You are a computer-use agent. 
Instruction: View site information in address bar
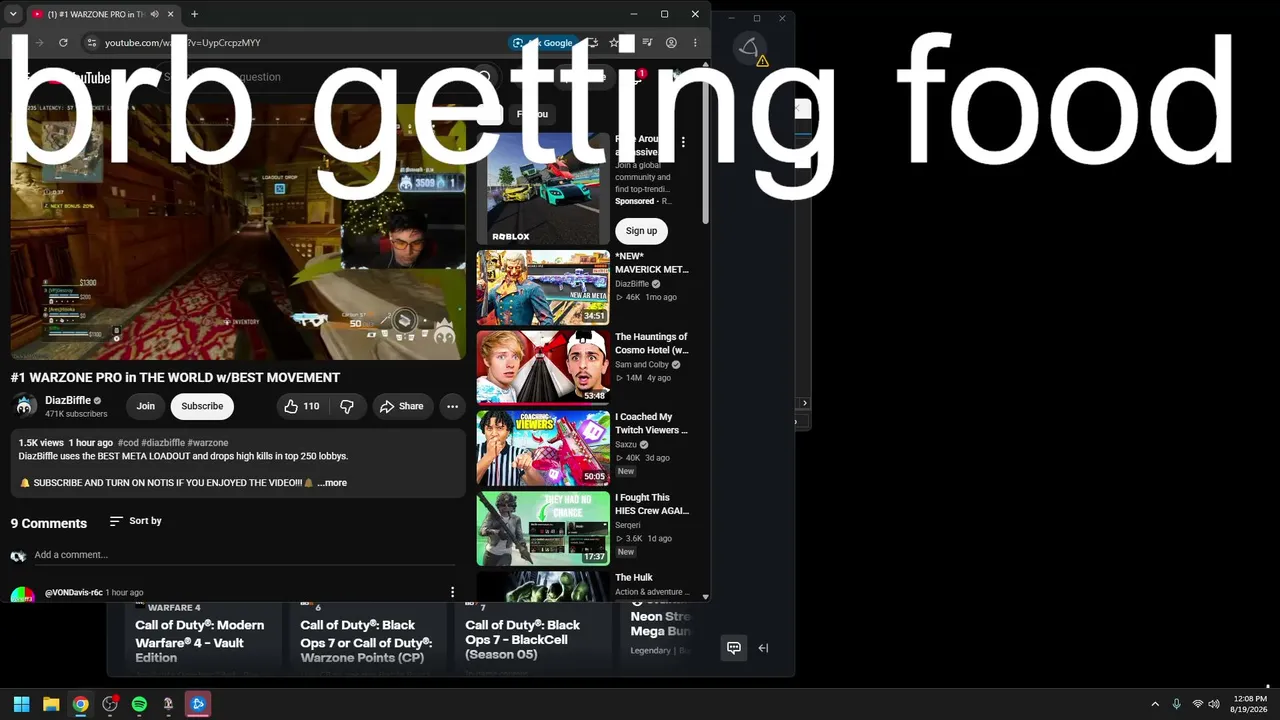pyautogui.click(x=91, y=43)
